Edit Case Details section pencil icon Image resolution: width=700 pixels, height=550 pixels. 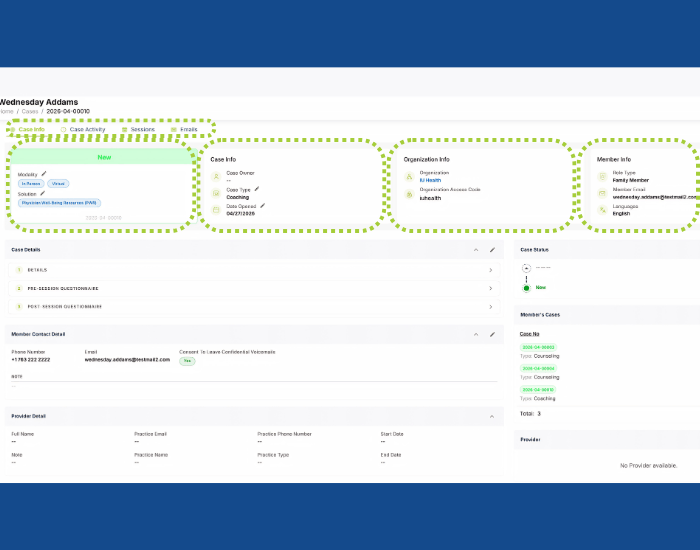point(492,250)
